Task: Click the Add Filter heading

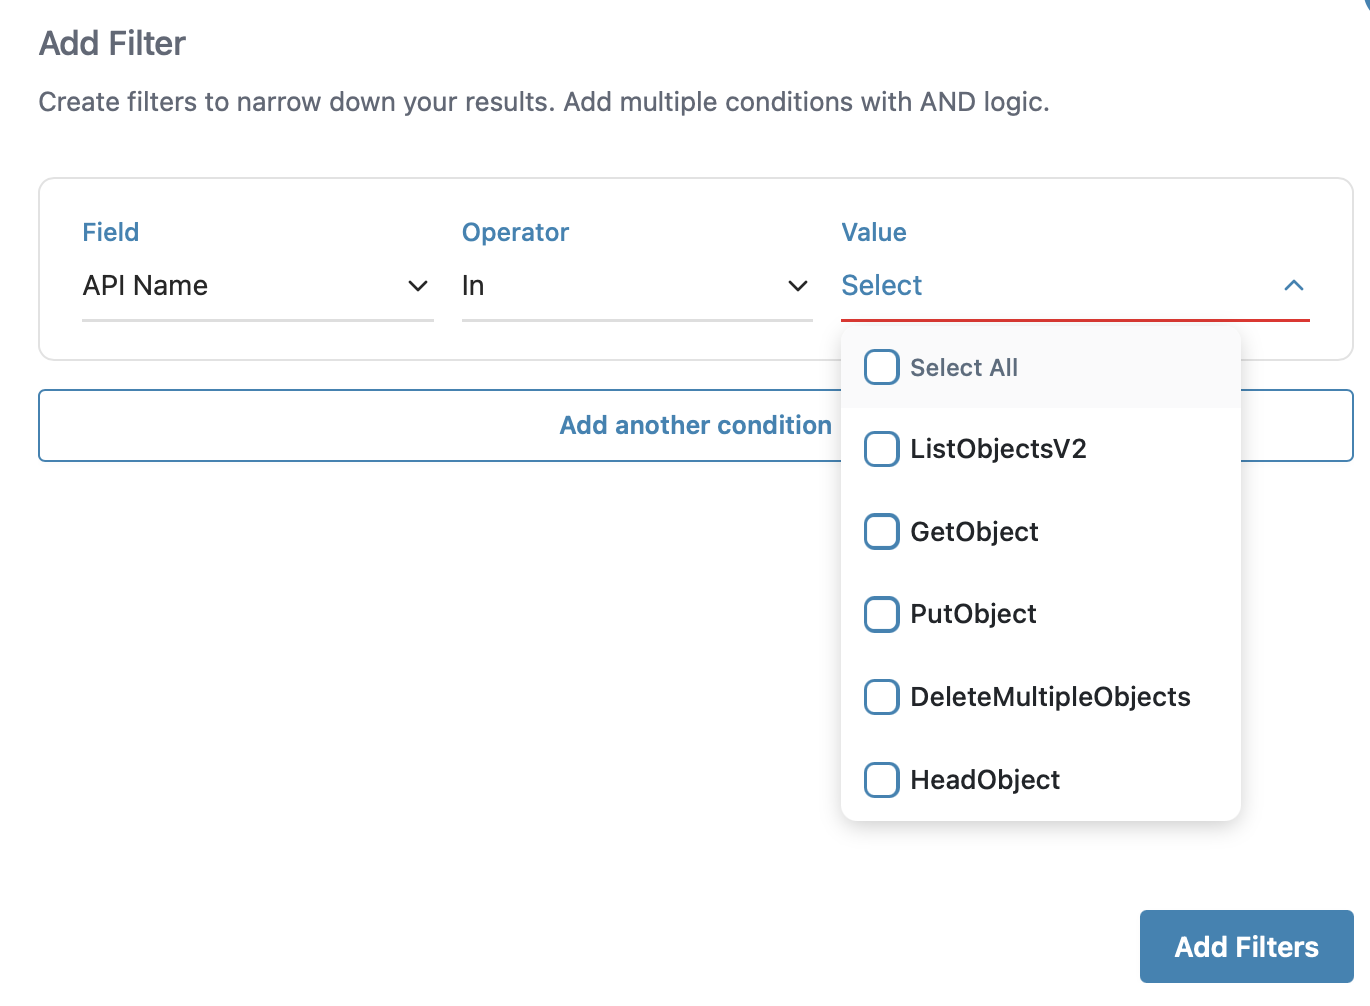Action: pos(112,44)
